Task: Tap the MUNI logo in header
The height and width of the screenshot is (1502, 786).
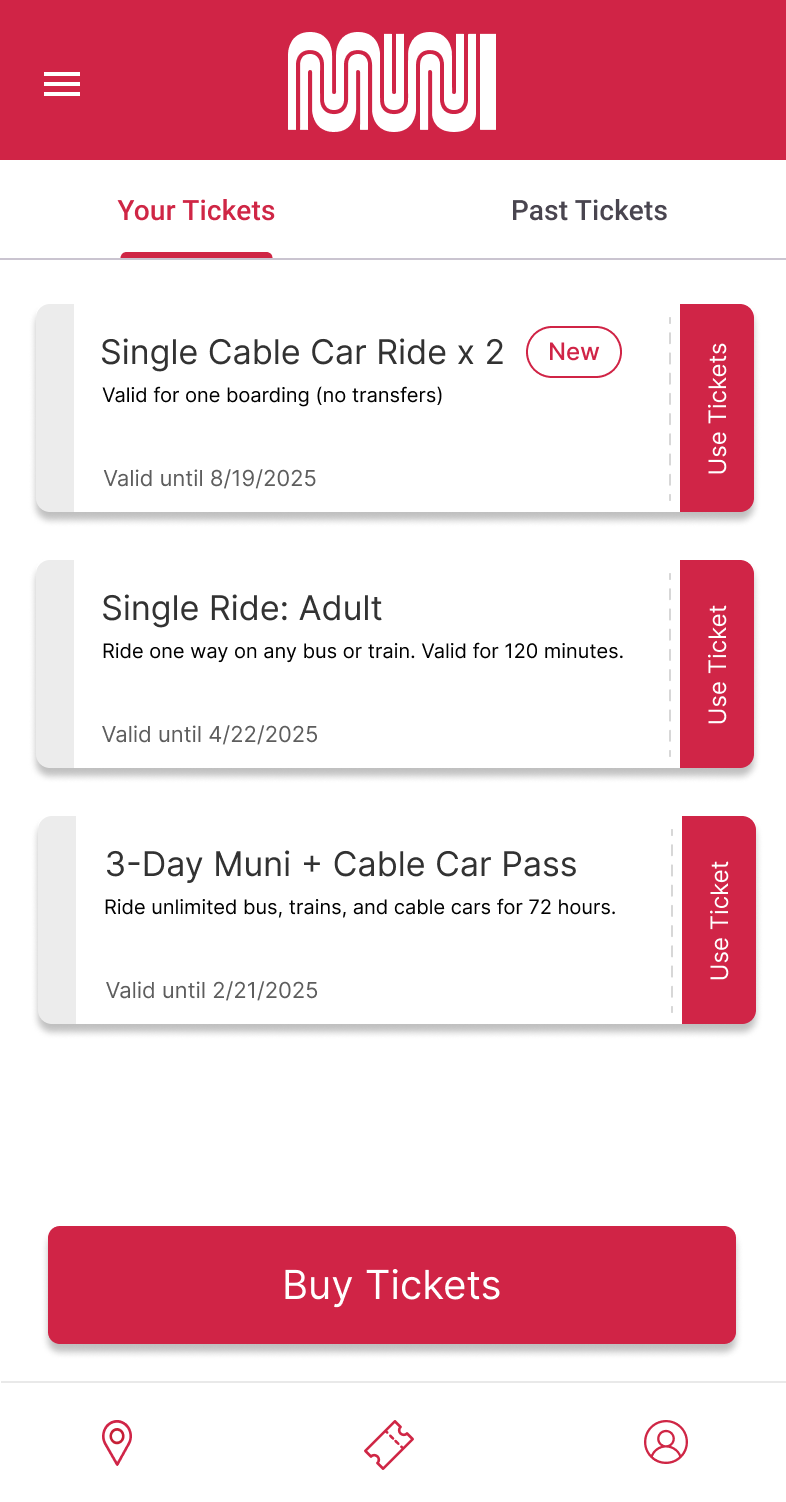Action: pos(392,82)
